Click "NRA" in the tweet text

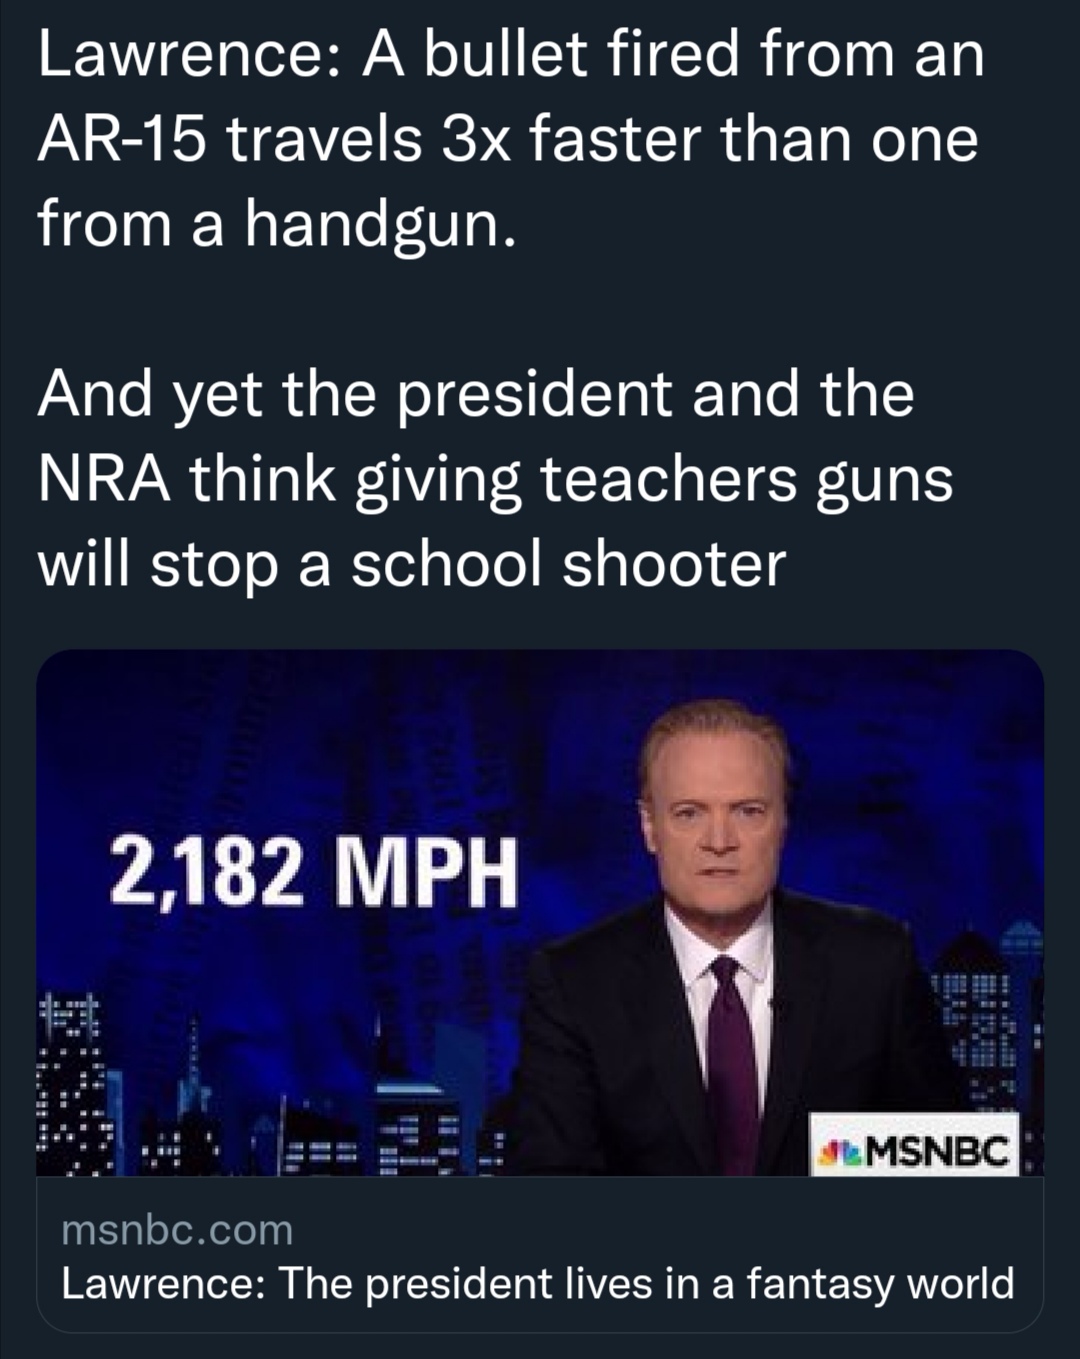103,480
